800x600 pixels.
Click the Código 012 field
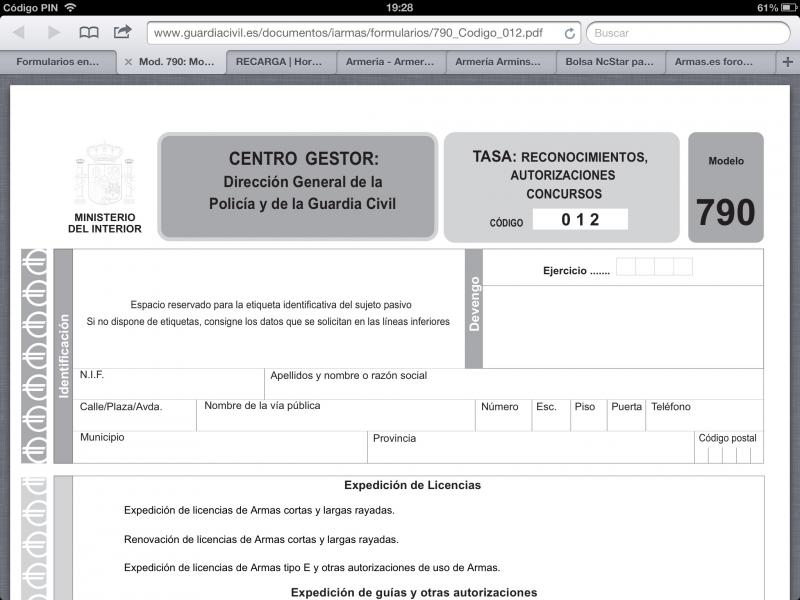(580, 220)
